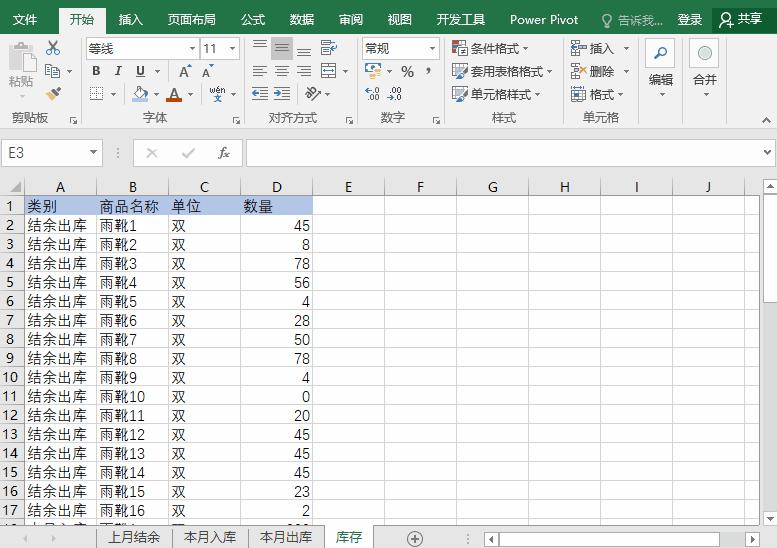Expand the formula bar

tap(767, 153)
